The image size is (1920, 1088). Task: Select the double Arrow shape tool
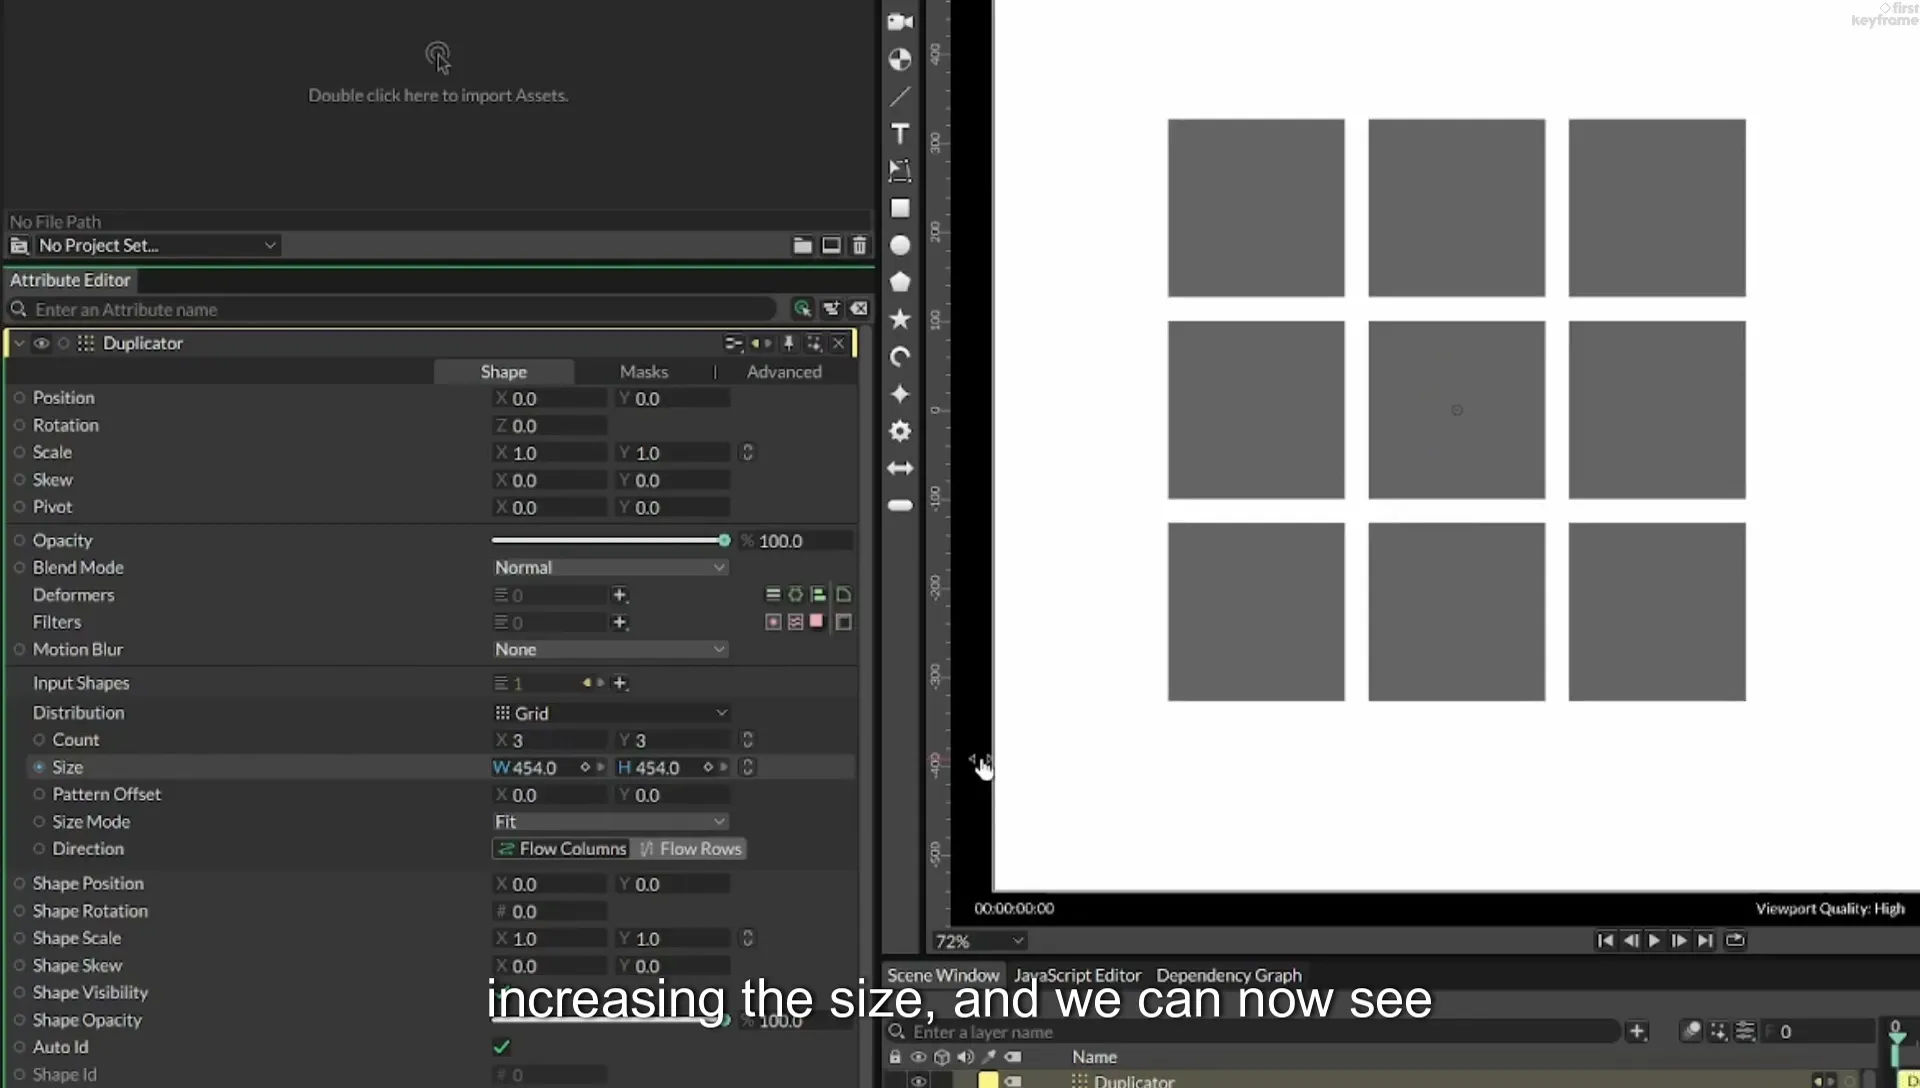(900, 468)
